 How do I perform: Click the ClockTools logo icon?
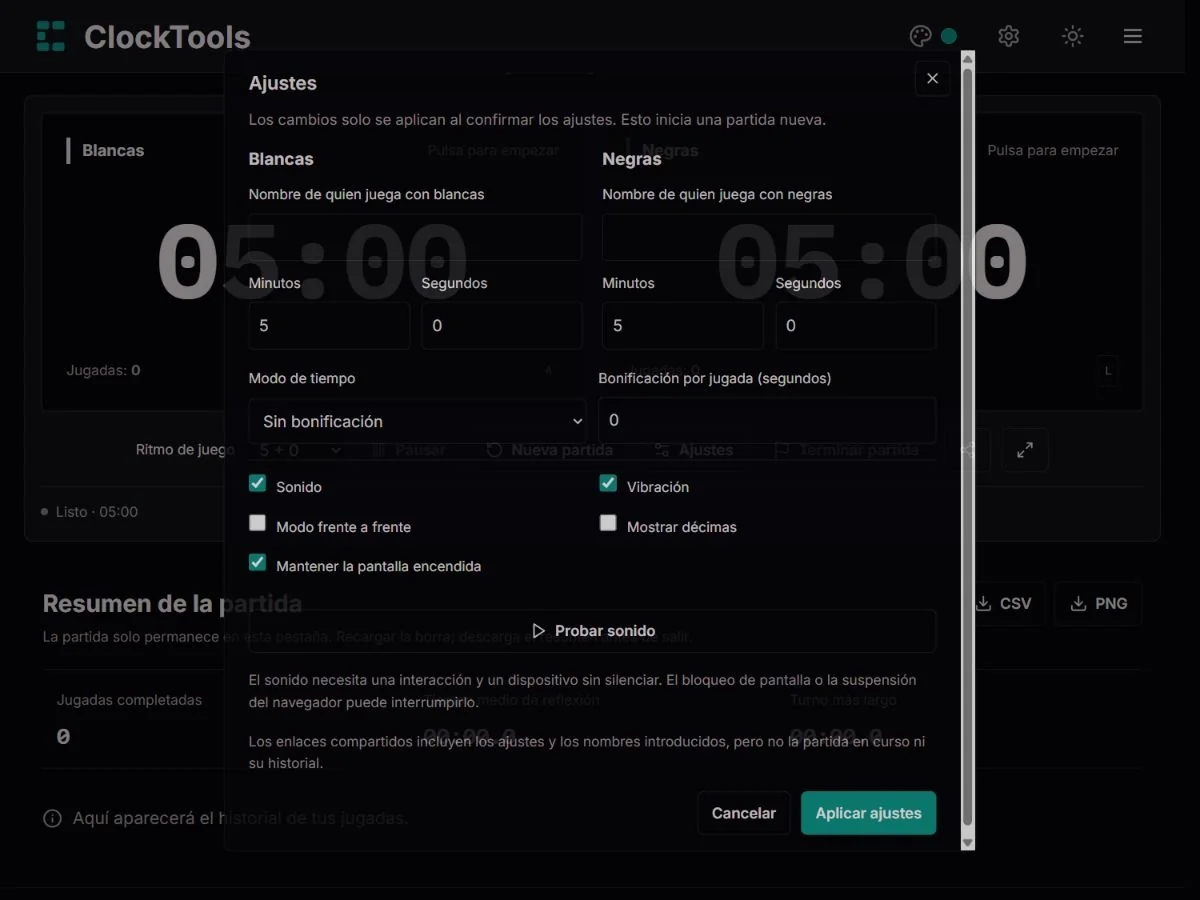[51, 36]
